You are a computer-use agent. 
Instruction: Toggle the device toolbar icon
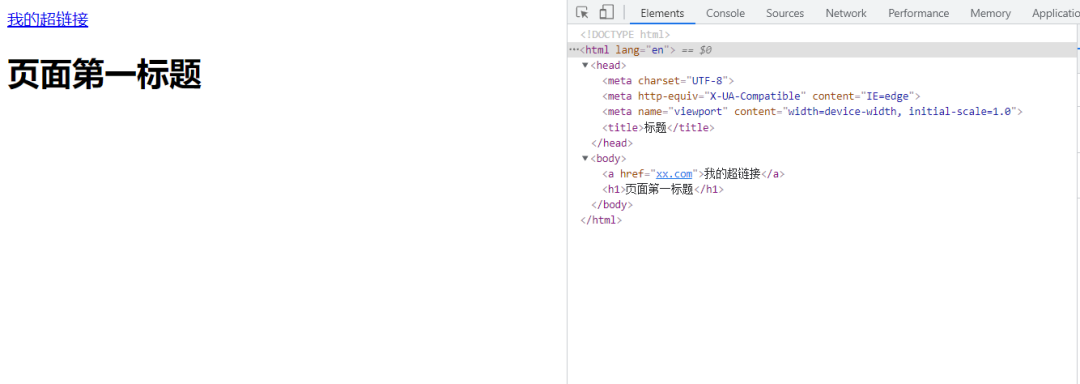tap(606, 12)
